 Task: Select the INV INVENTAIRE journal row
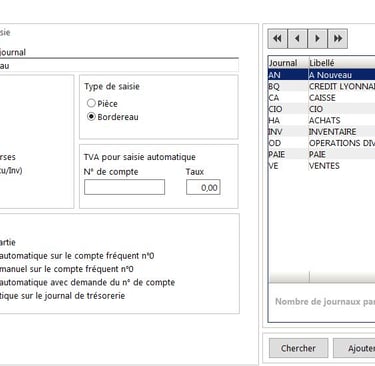click(322, 132)
